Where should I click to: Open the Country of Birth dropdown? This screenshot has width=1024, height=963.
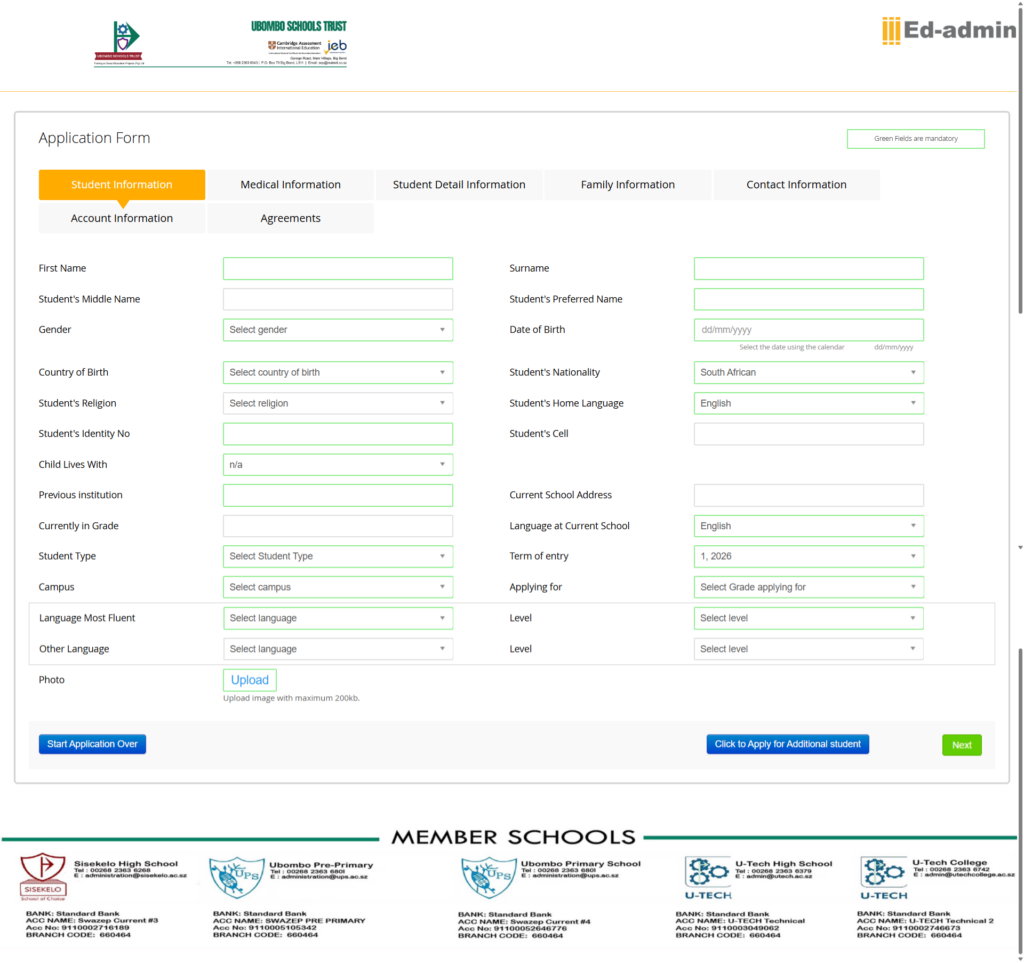tap(338, 372)
